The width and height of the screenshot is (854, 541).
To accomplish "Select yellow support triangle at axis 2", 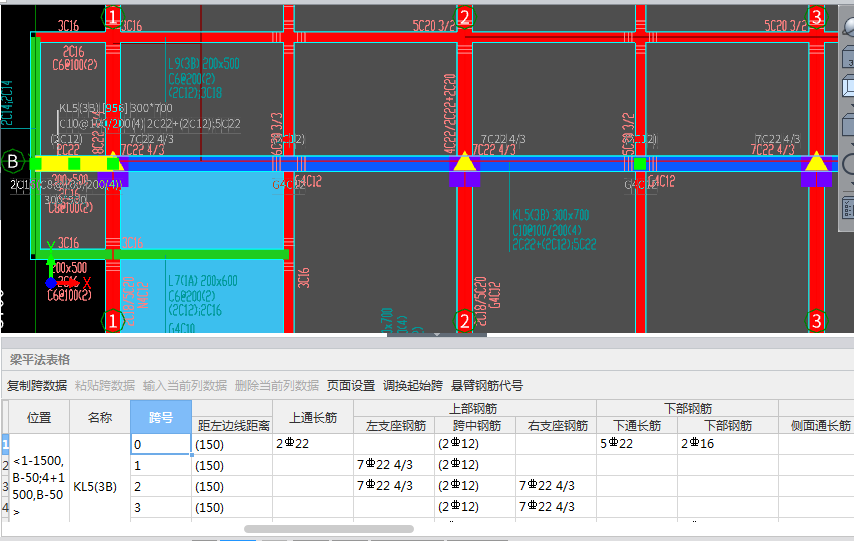I will [465, 162].
